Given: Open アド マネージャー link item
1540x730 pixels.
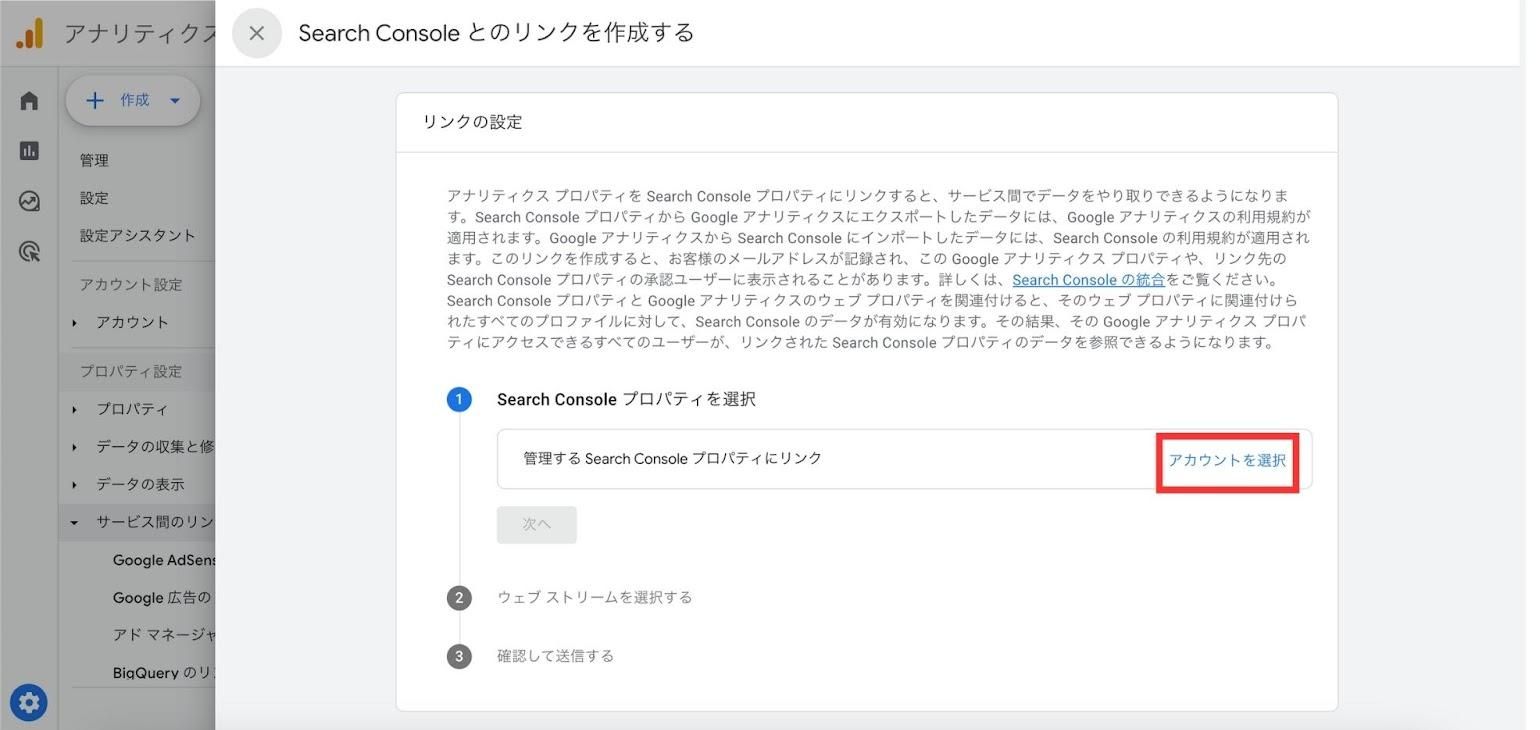Looking at the screenshot, I should pos(164,635).
